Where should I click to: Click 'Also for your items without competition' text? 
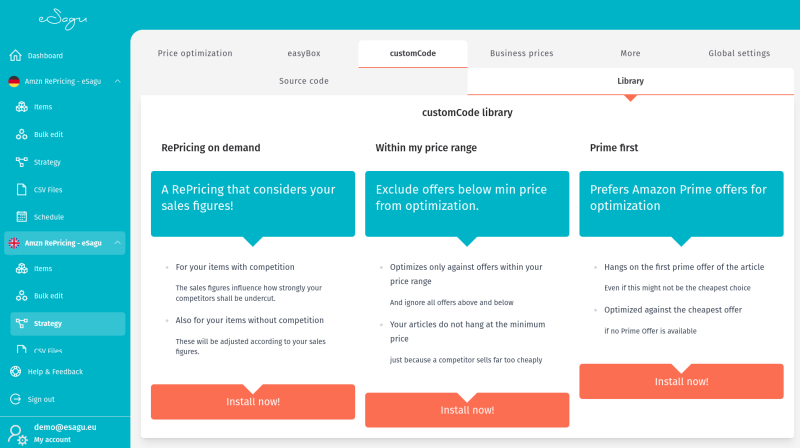[x=249, y=320]
